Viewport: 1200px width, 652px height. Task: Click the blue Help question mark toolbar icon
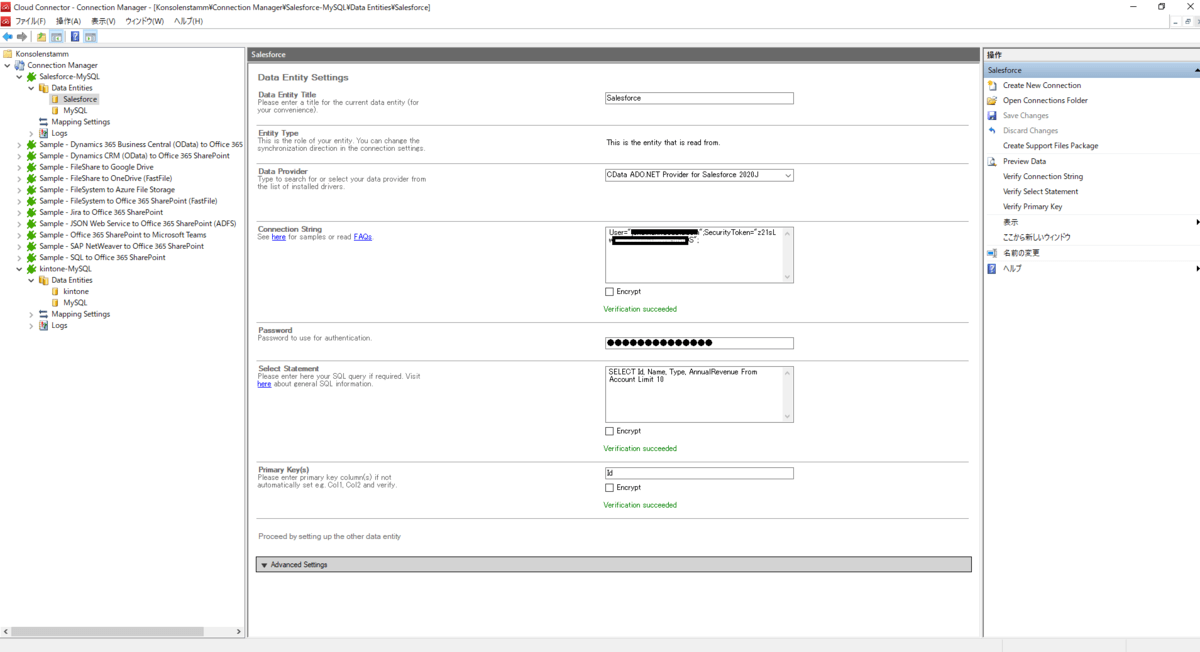coord(75,37)
